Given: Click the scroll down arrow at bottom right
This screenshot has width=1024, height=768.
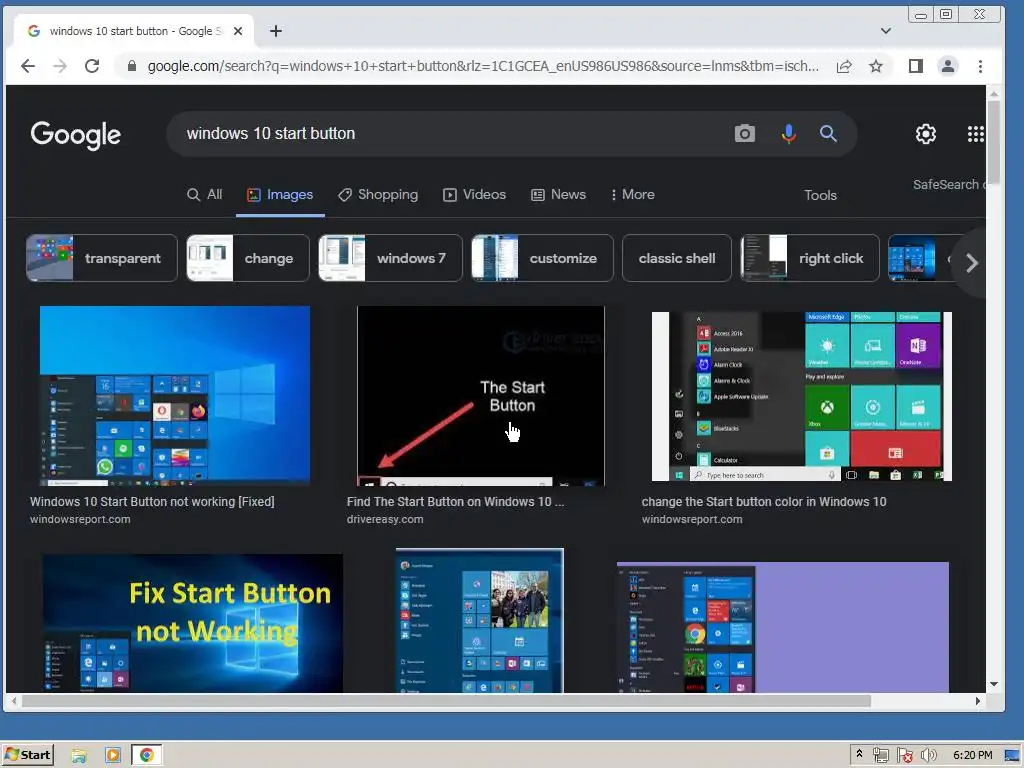Looking at the screenshot, I should click(994, 684).
